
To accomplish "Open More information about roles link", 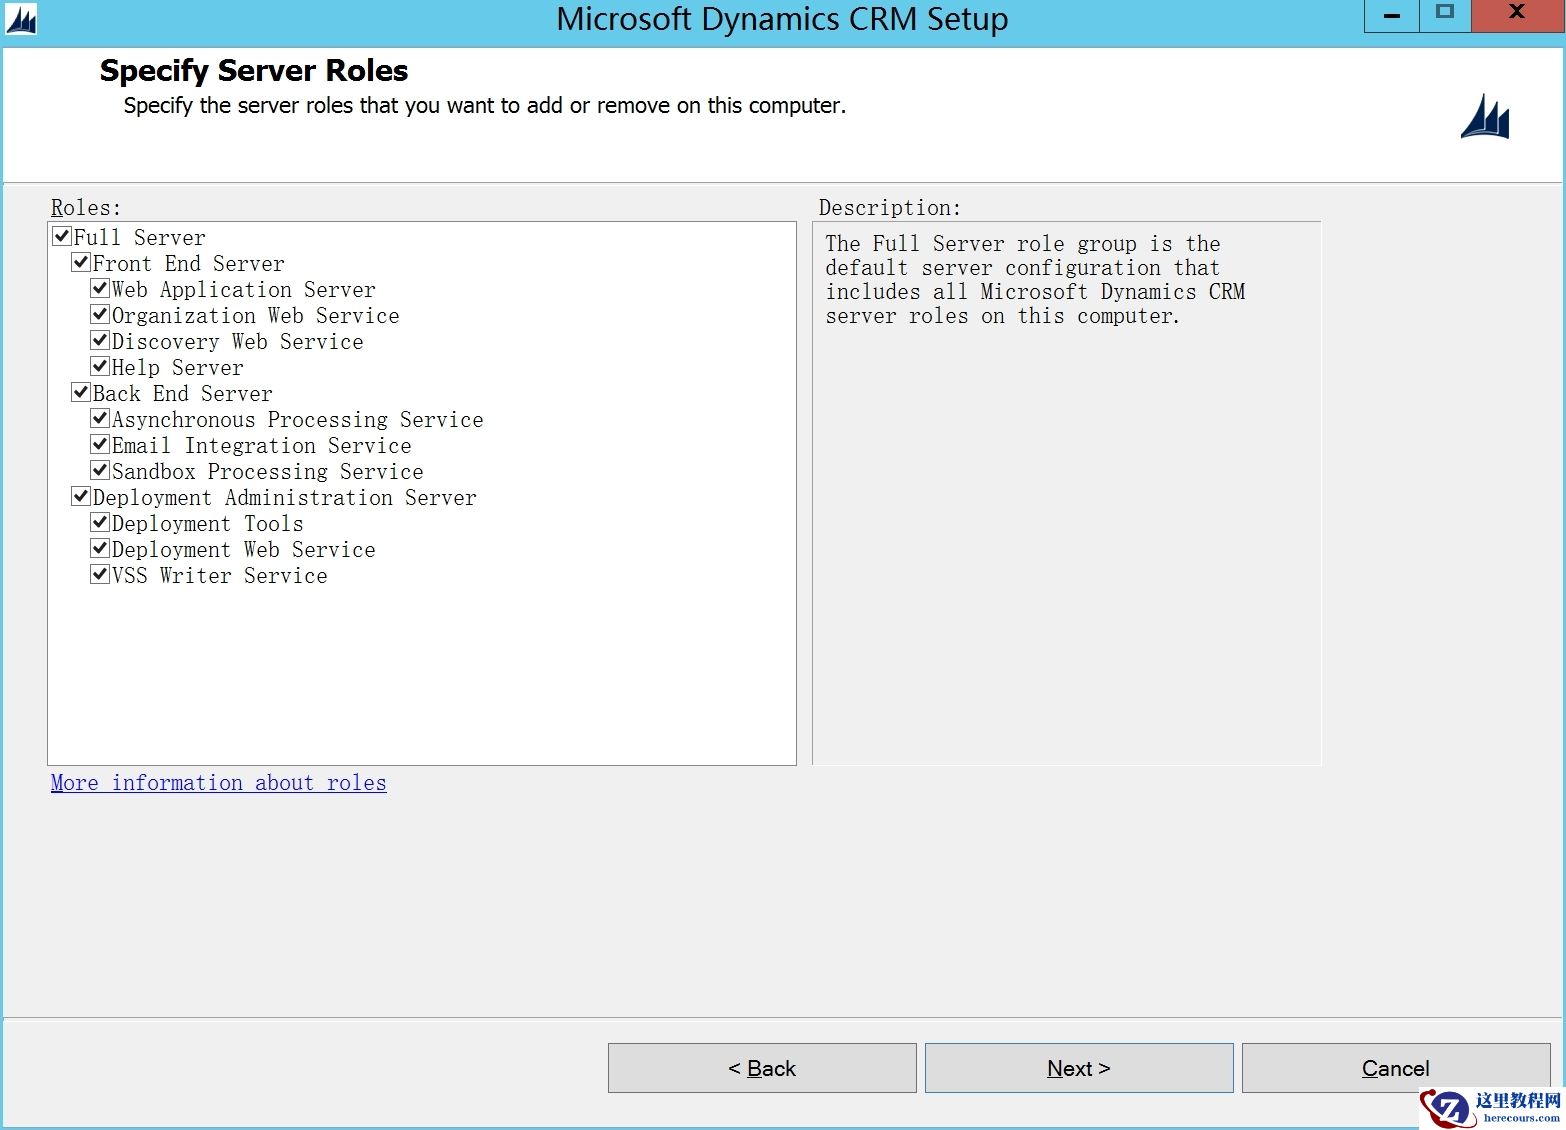I will [218, 783].
